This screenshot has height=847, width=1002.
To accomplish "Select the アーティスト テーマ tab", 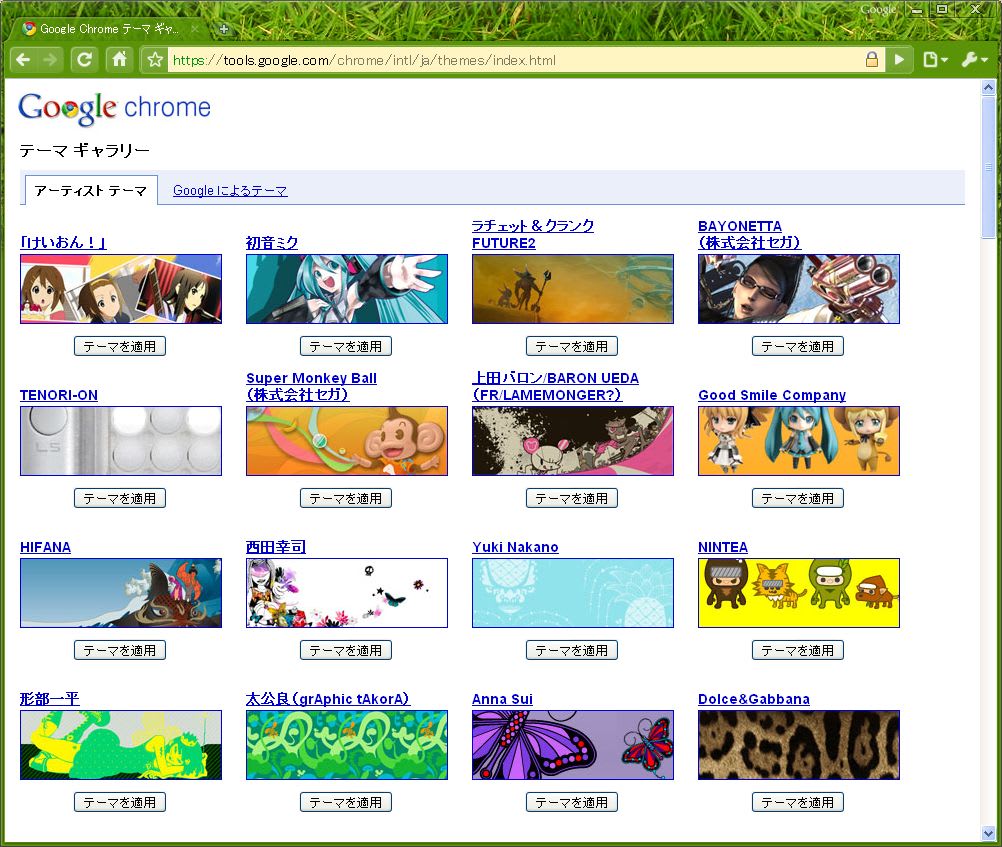I will [90, 191].
